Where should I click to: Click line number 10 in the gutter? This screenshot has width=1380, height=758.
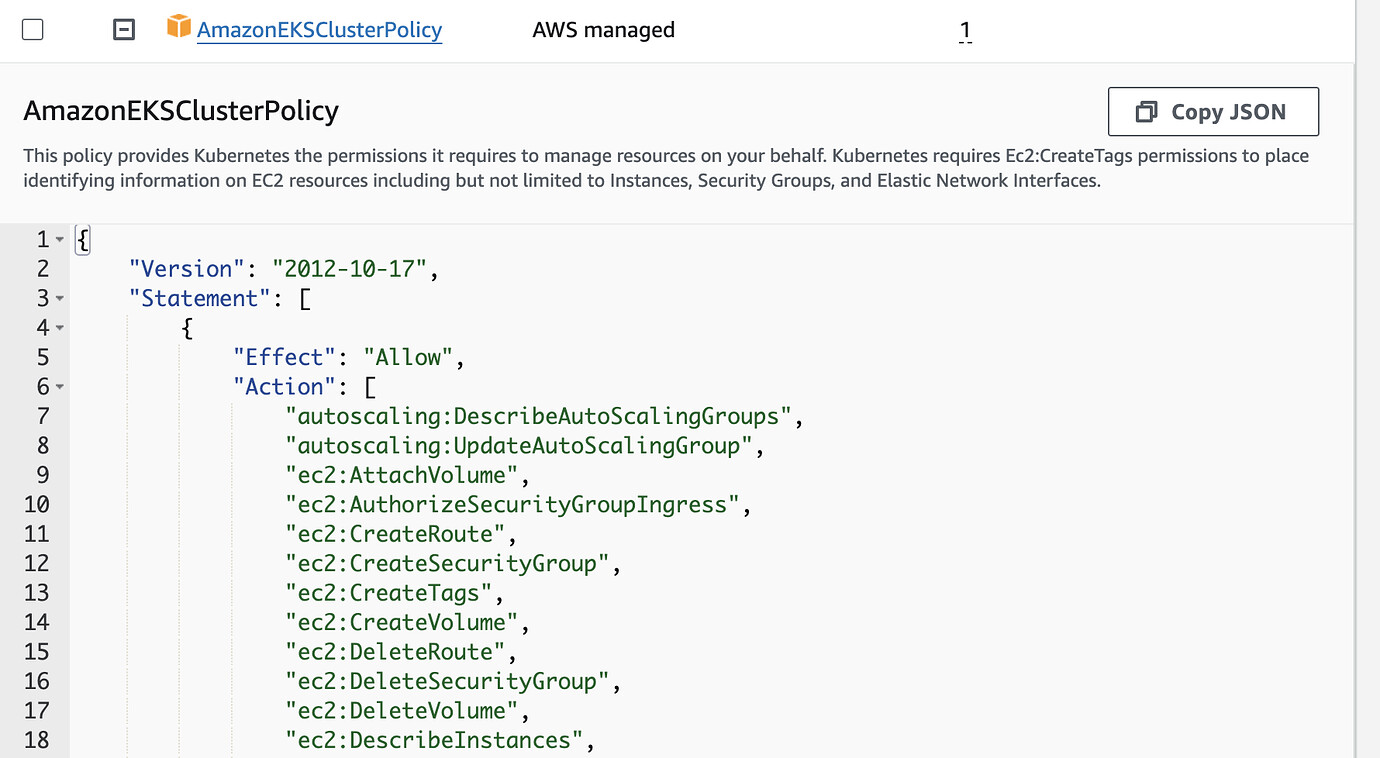pos(37,504)
